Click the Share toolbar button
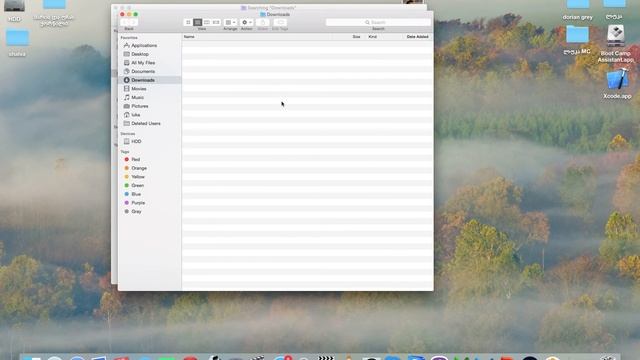This screenshot has width=640, height=360. 263,22
